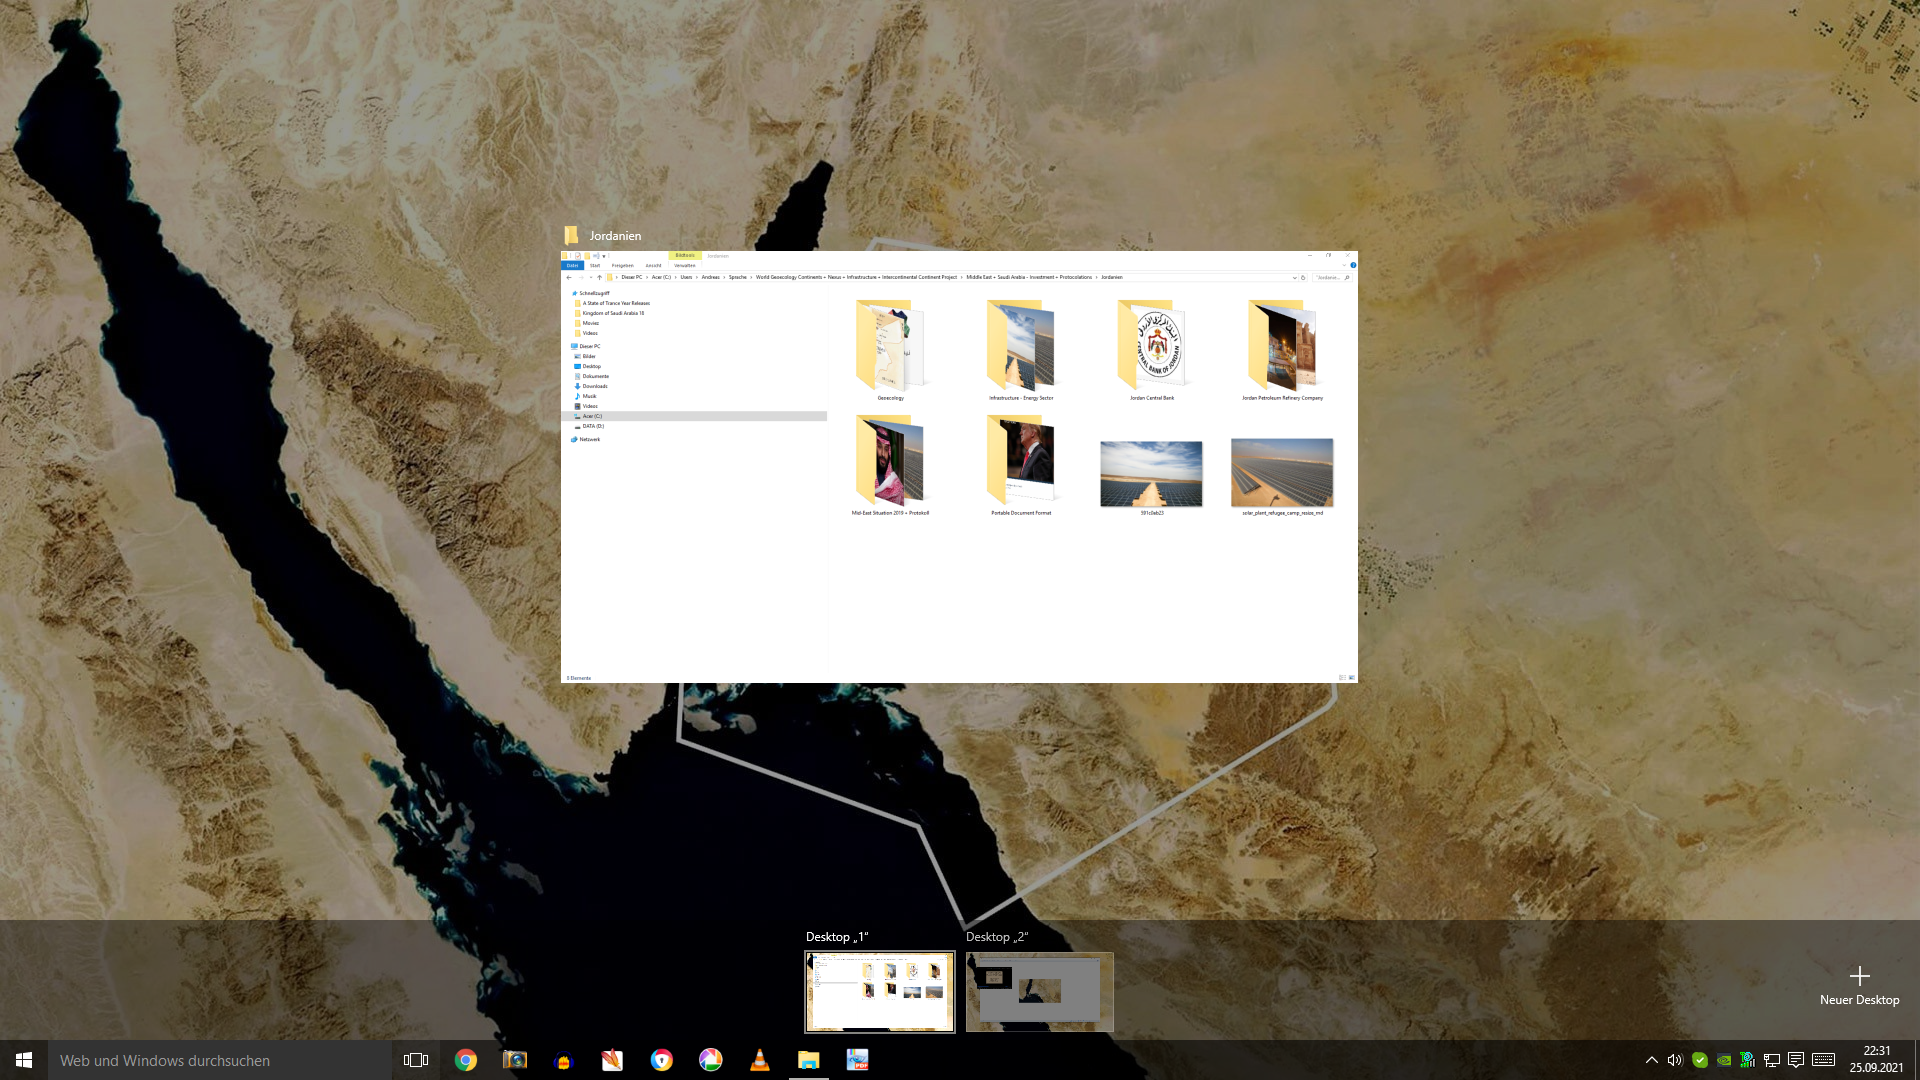
Task: Open the volume control in the tray
Action: pyautogui.click(x=1675, y=1060)
